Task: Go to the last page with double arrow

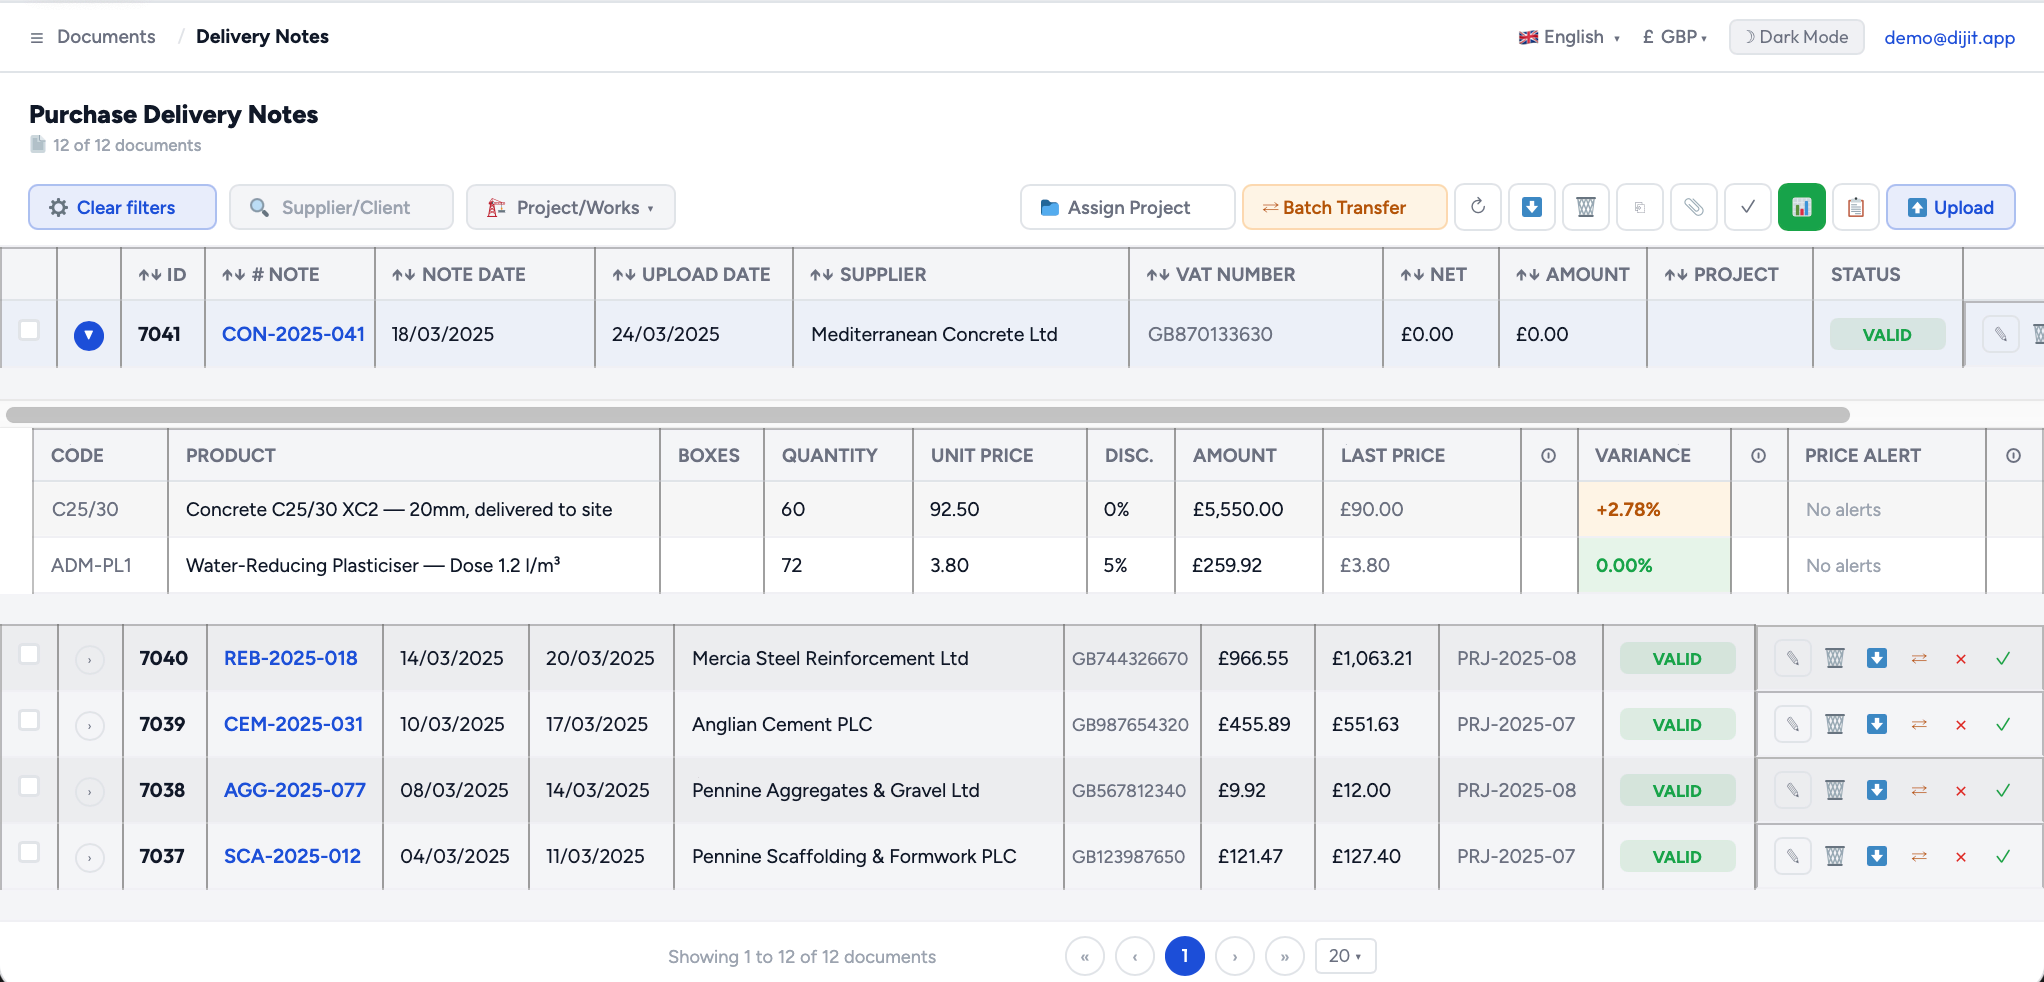Action: click(x=1285, y=956)
